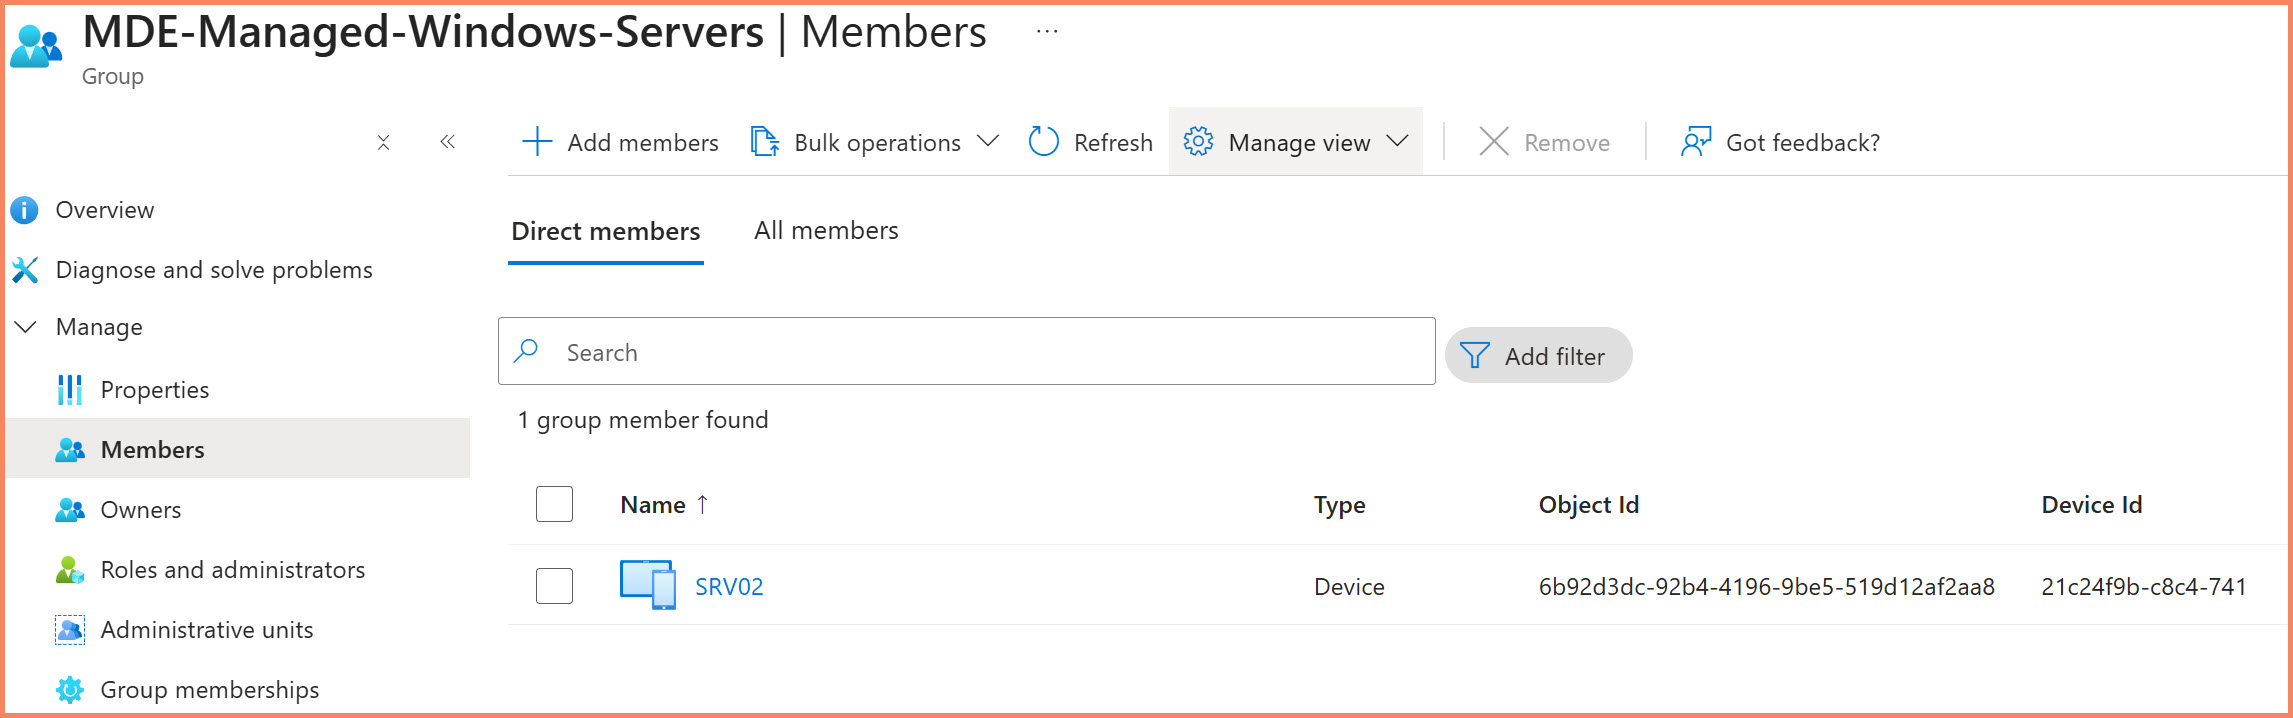Click the Refresh circular arrow icon
The width and height of the screenshot is (2293, 718).
pos(1043,142)
